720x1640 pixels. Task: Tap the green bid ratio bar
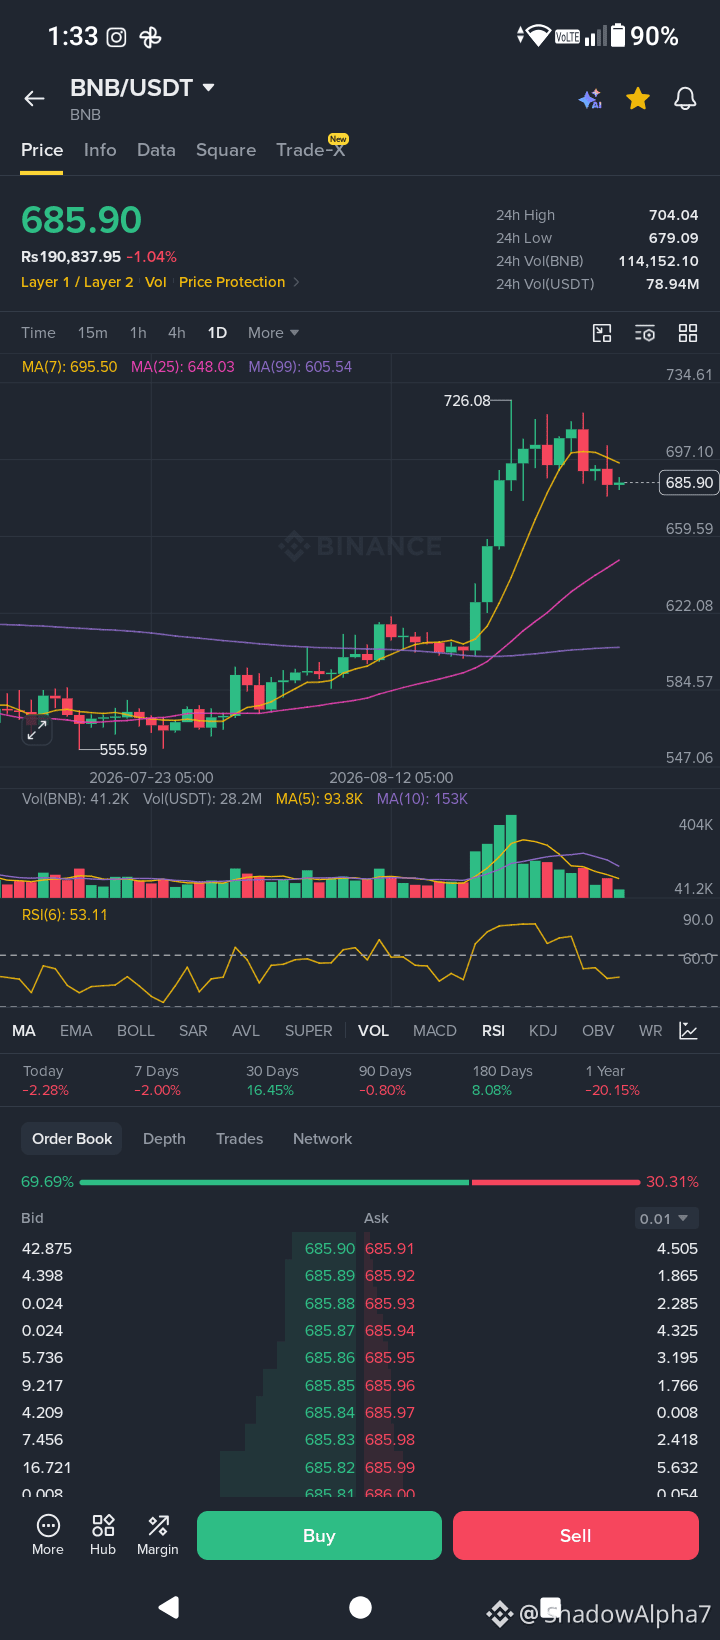(x=274, y=1182)
